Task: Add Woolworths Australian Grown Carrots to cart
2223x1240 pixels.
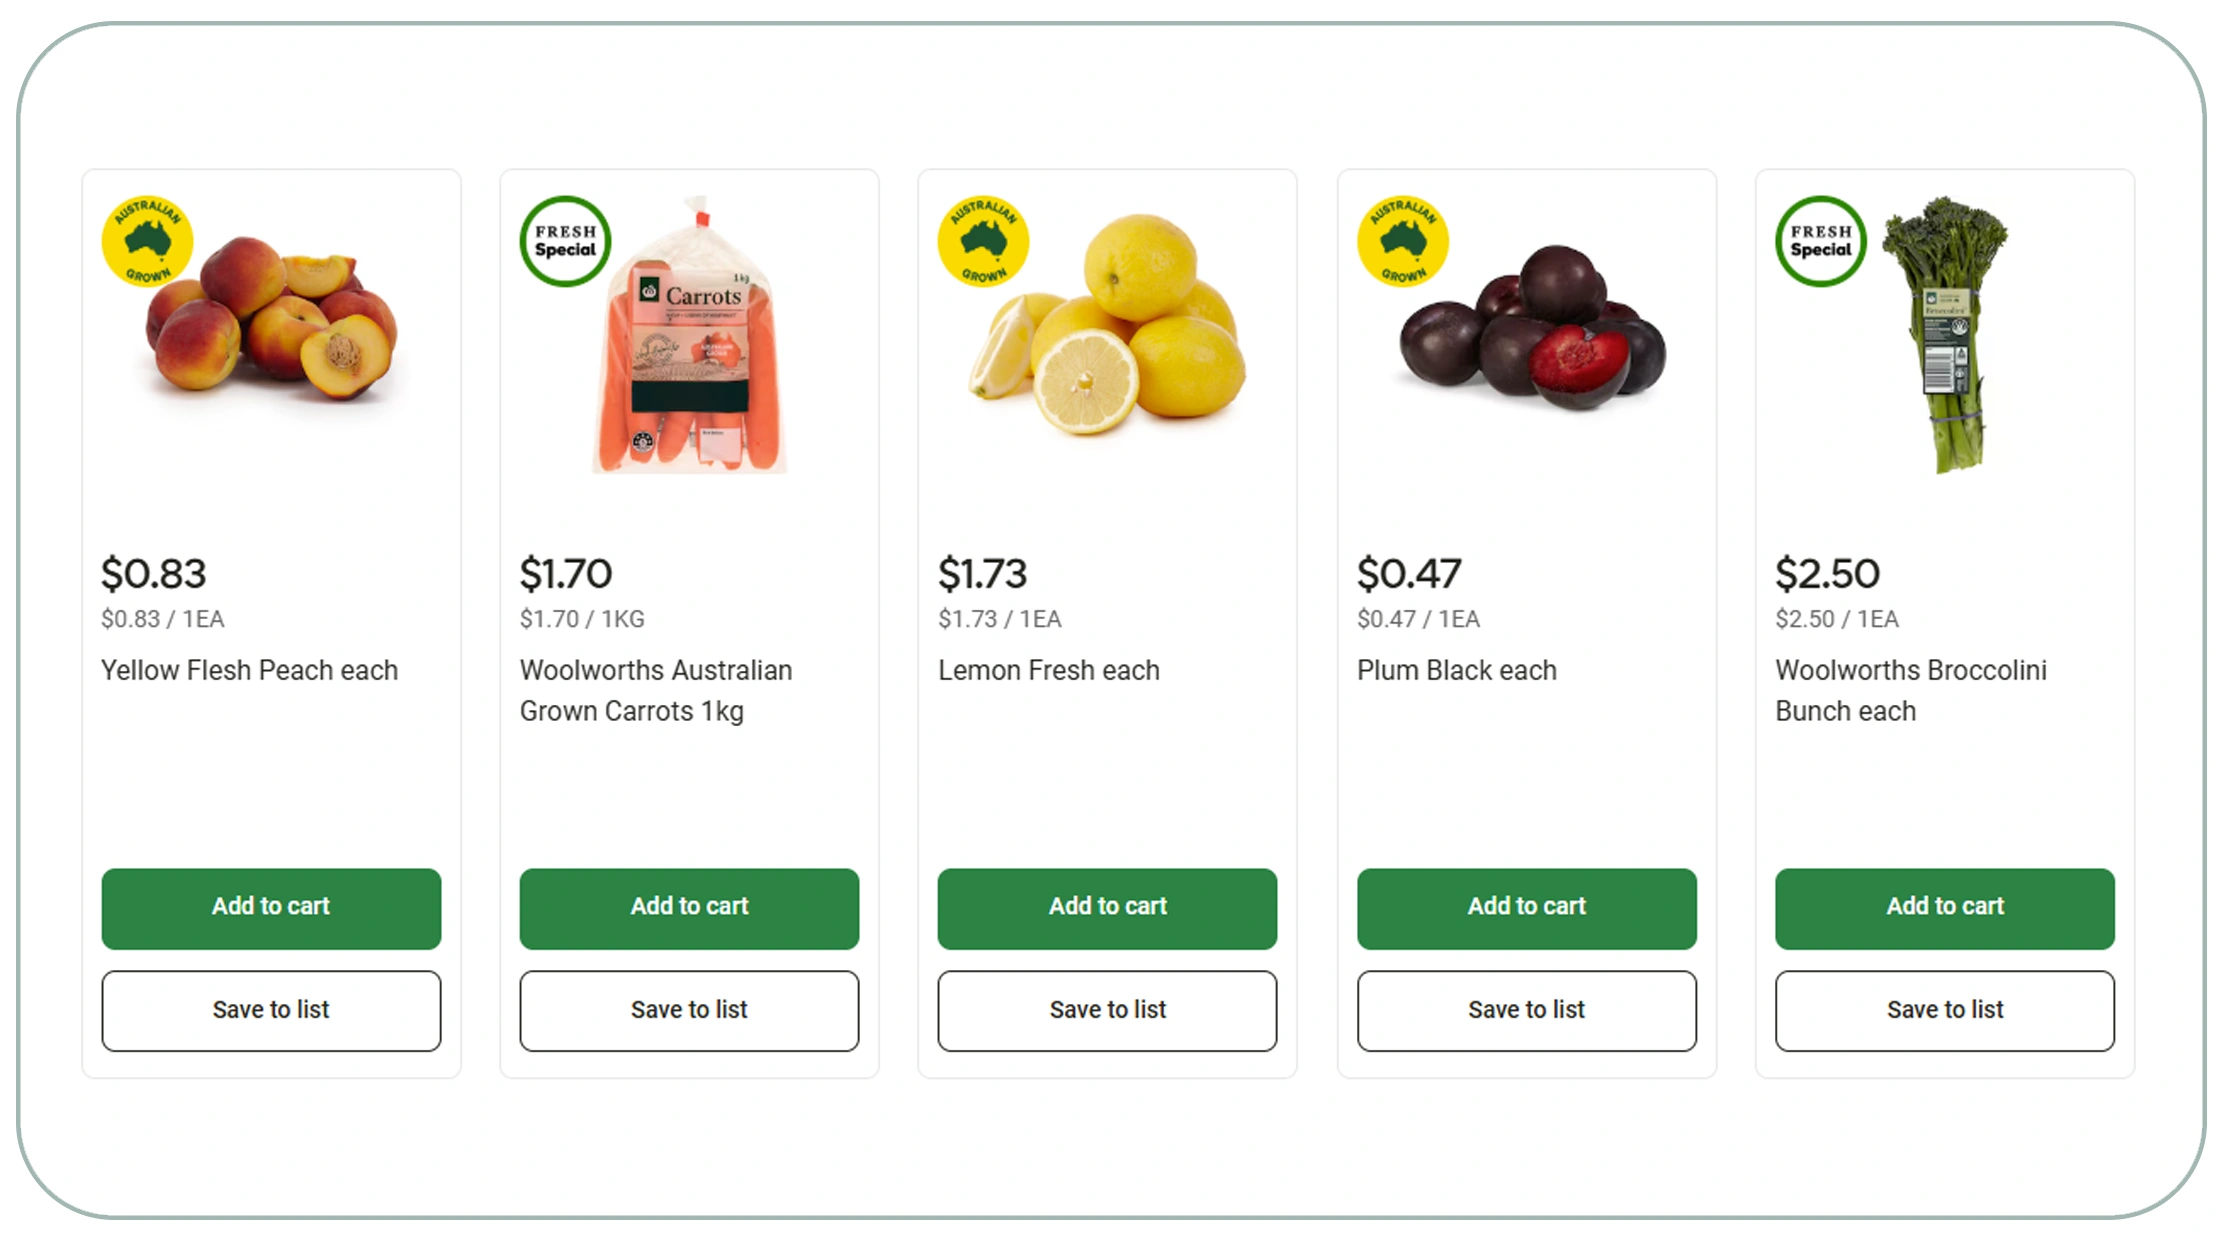Action: point(689,908)
